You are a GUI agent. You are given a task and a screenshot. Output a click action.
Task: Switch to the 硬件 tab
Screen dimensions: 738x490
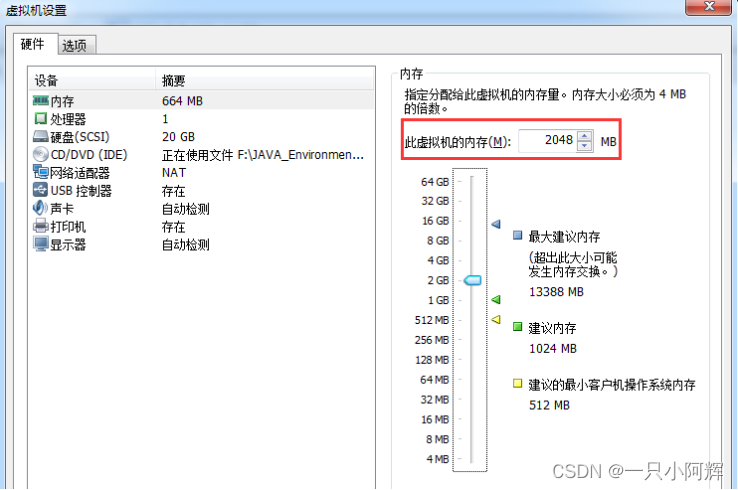click(33, 44)
